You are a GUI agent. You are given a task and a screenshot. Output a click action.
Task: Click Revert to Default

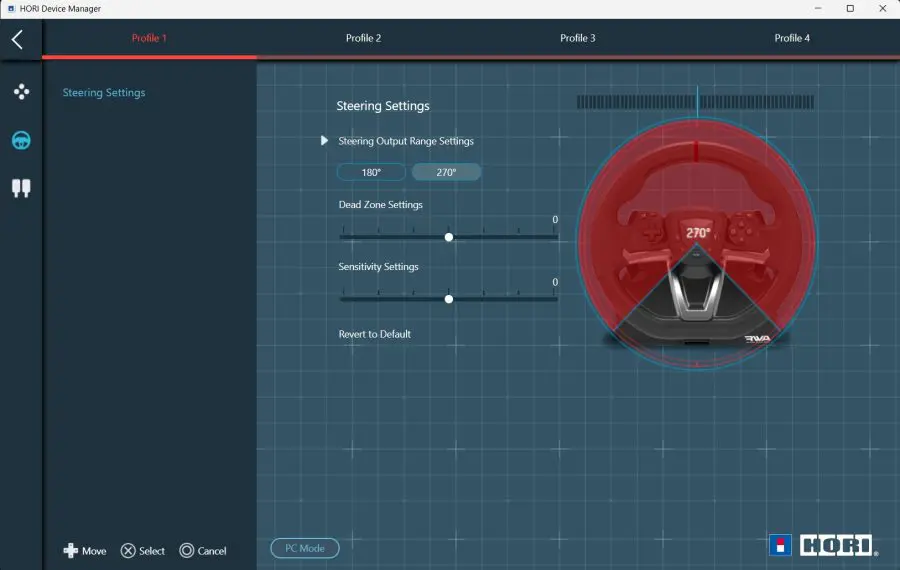375,334
